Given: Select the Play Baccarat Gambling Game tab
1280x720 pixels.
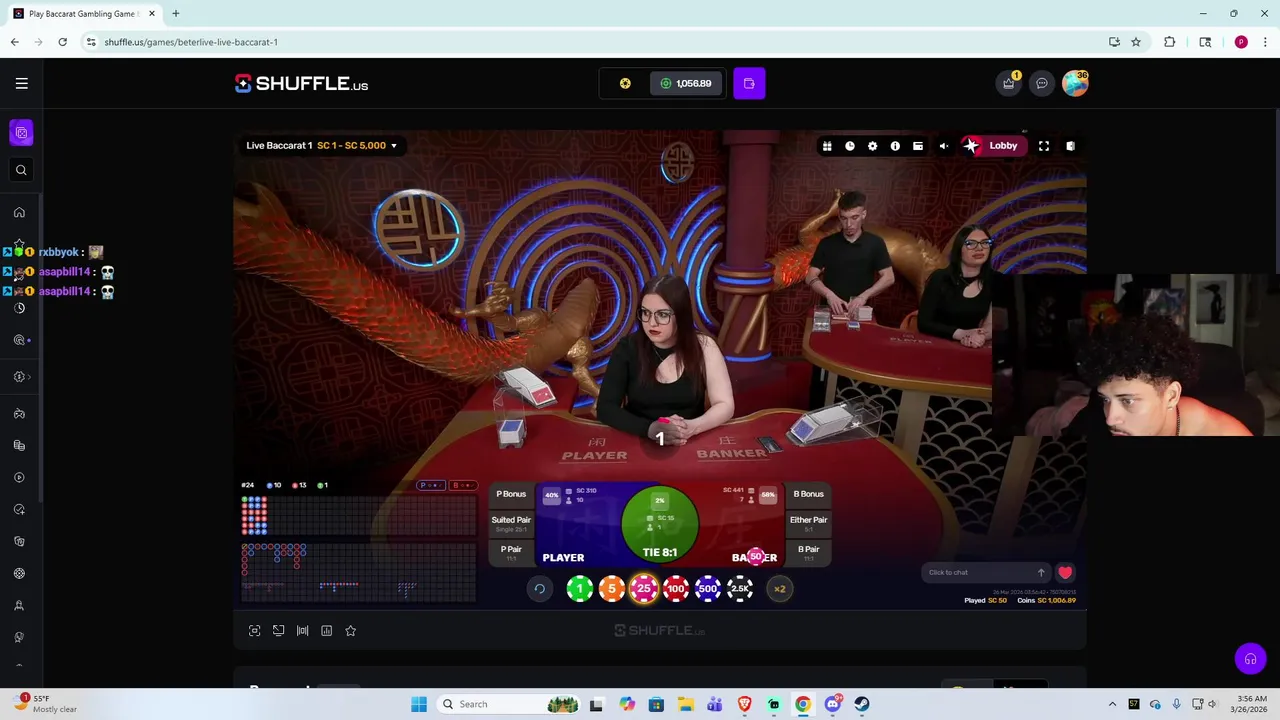Looking at the screenshot, I should [83, 14].
